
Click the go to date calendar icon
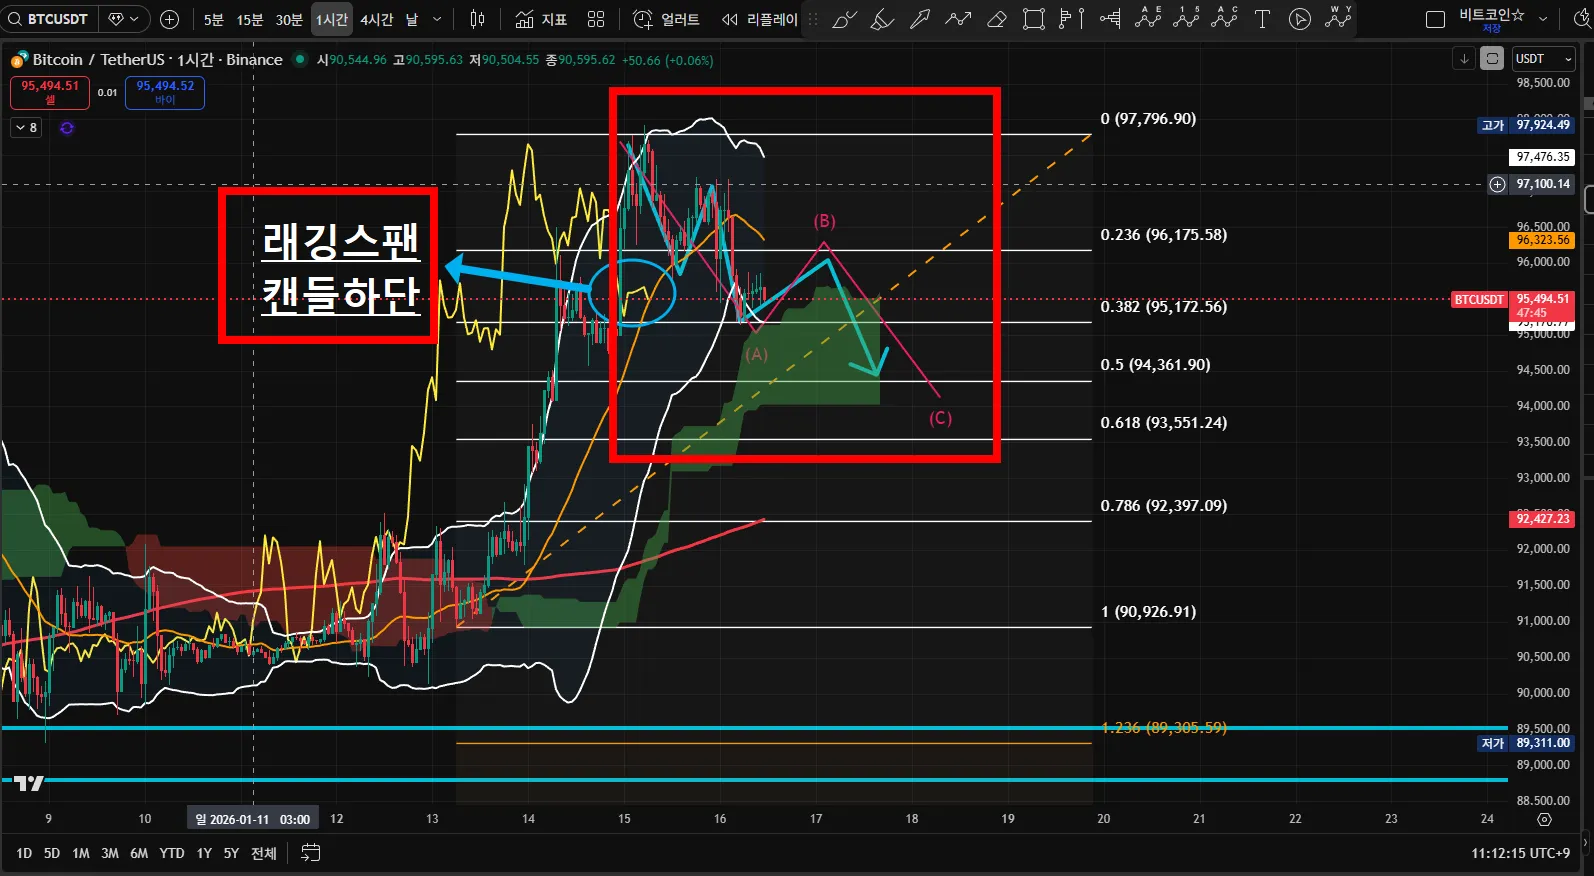tap(311, 853)
